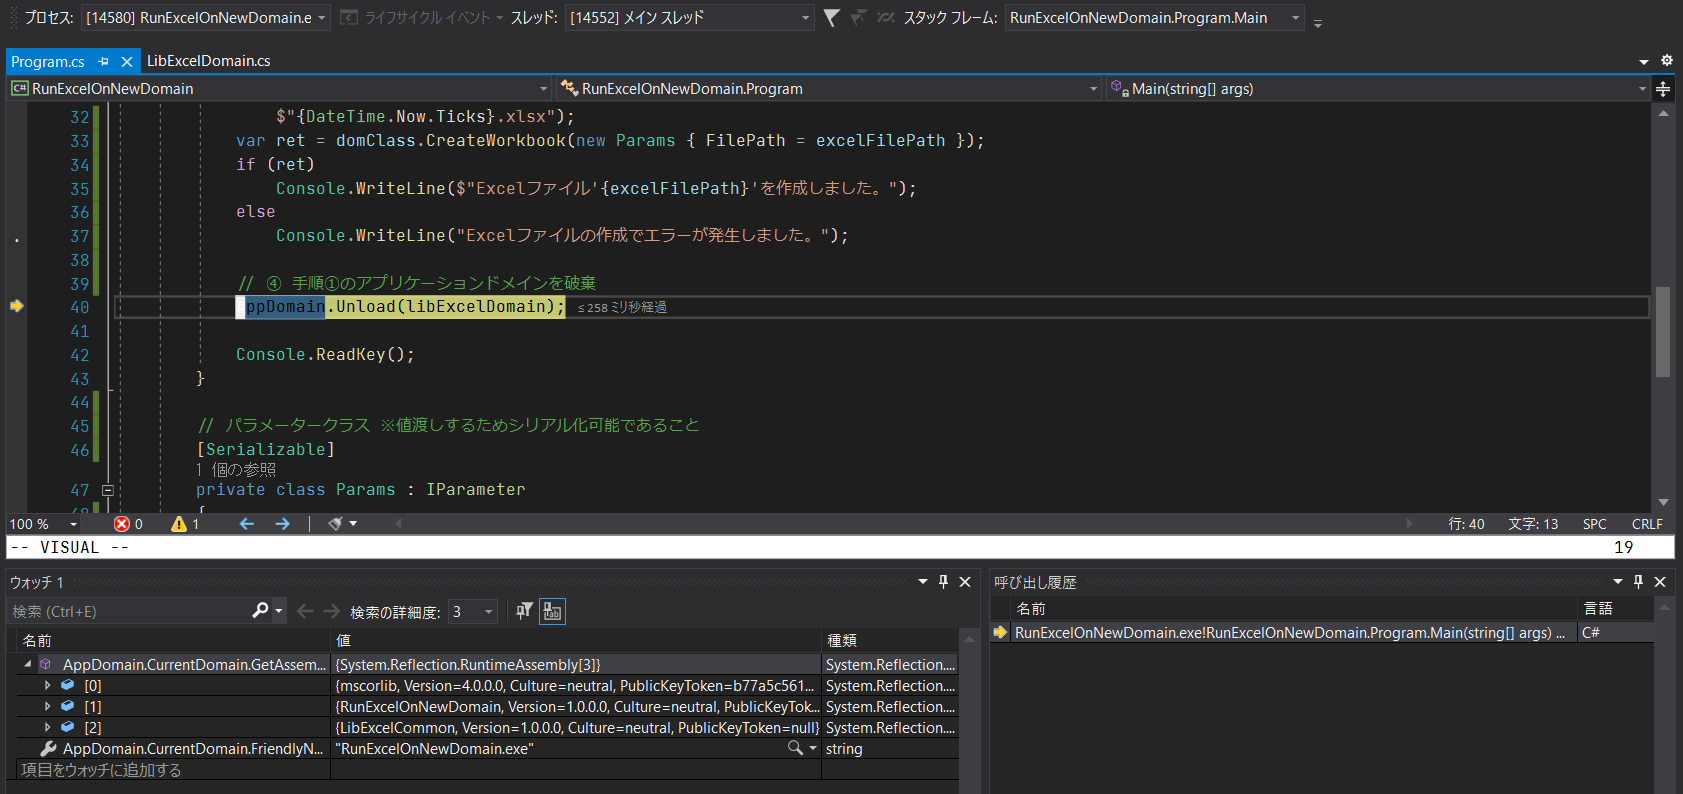Click the 項目をウォッチに追加する row

[x=174, y=770]
